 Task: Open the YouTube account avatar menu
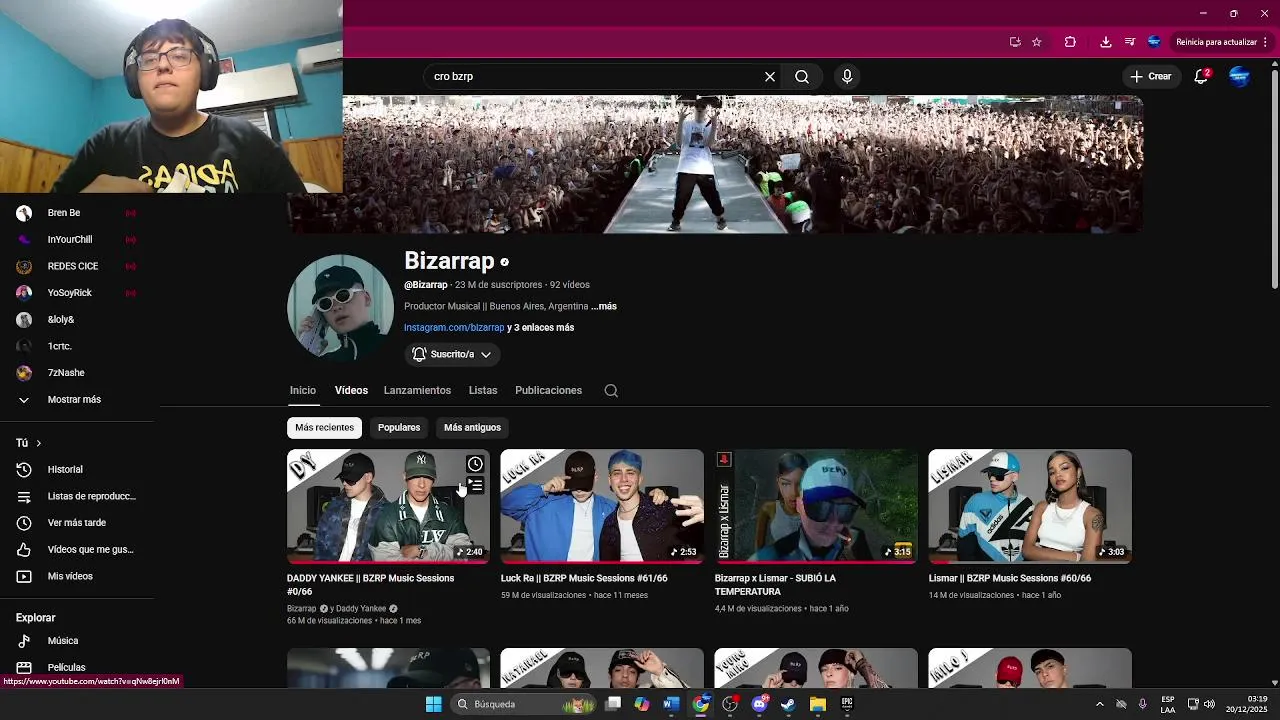pyautogui.click(x=1239, y=76)
